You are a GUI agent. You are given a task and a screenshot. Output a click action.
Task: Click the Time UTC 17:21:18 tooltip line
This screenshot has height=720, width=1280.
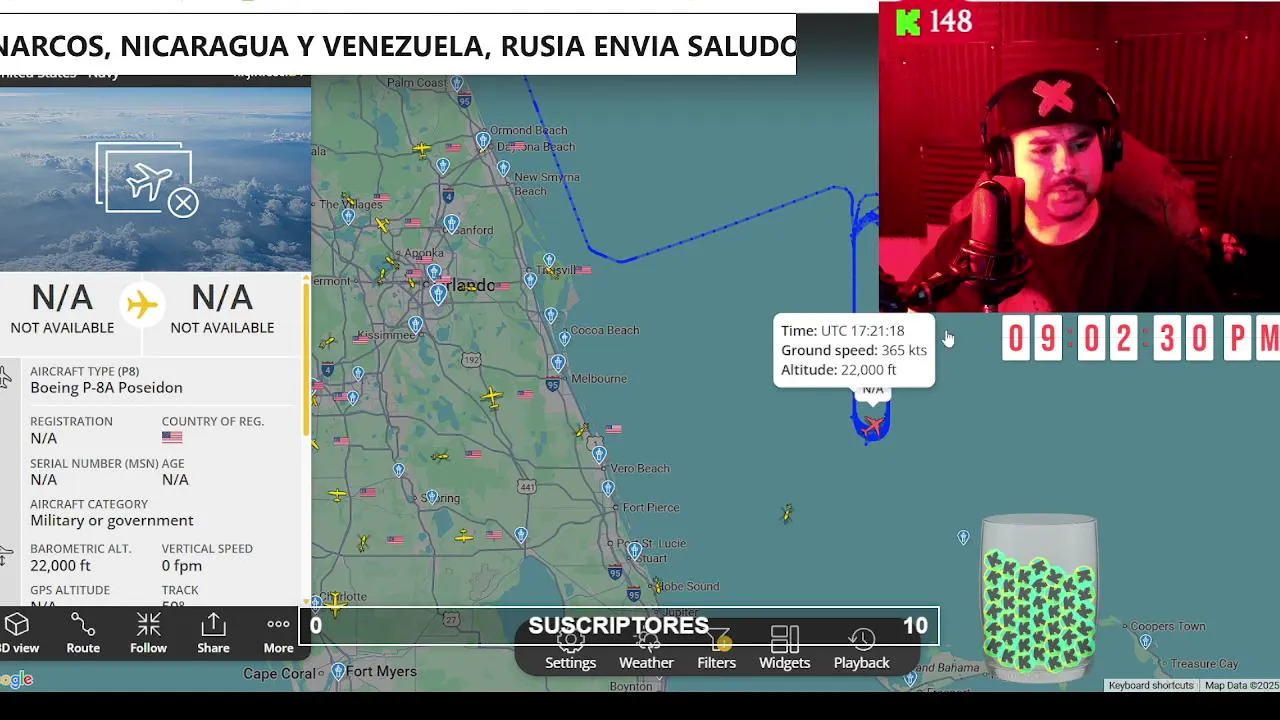click(x=843, y=331)
